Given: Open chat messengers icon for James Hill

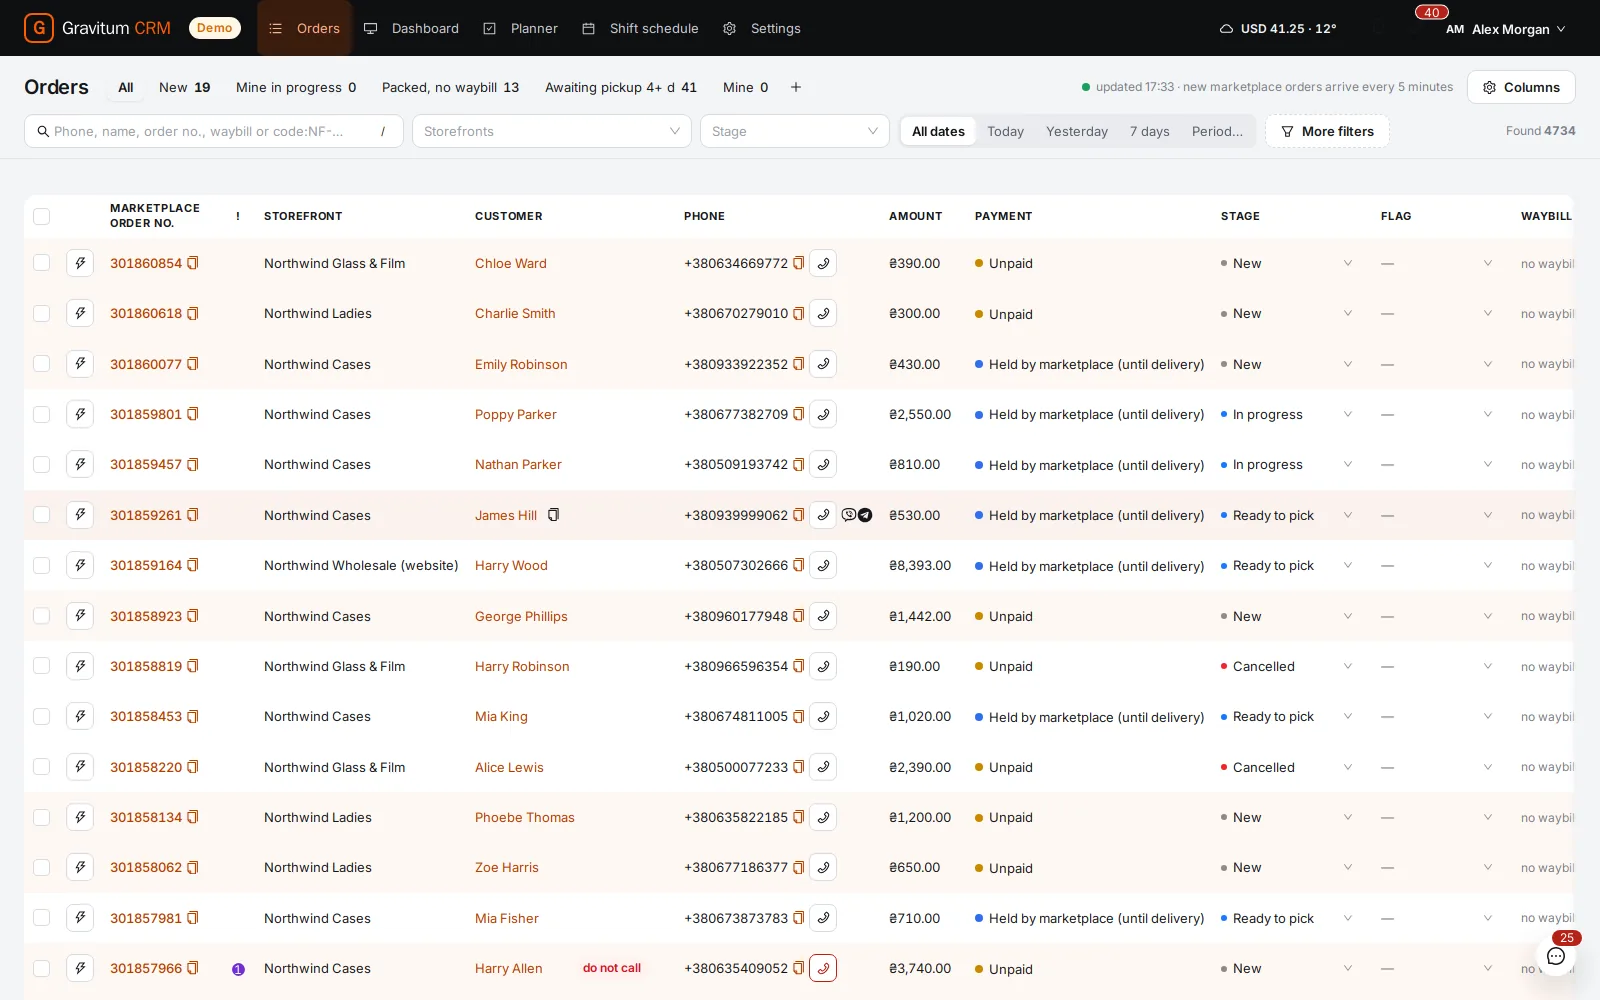Looking at the screenshot, I should click(x=857, y=515).
